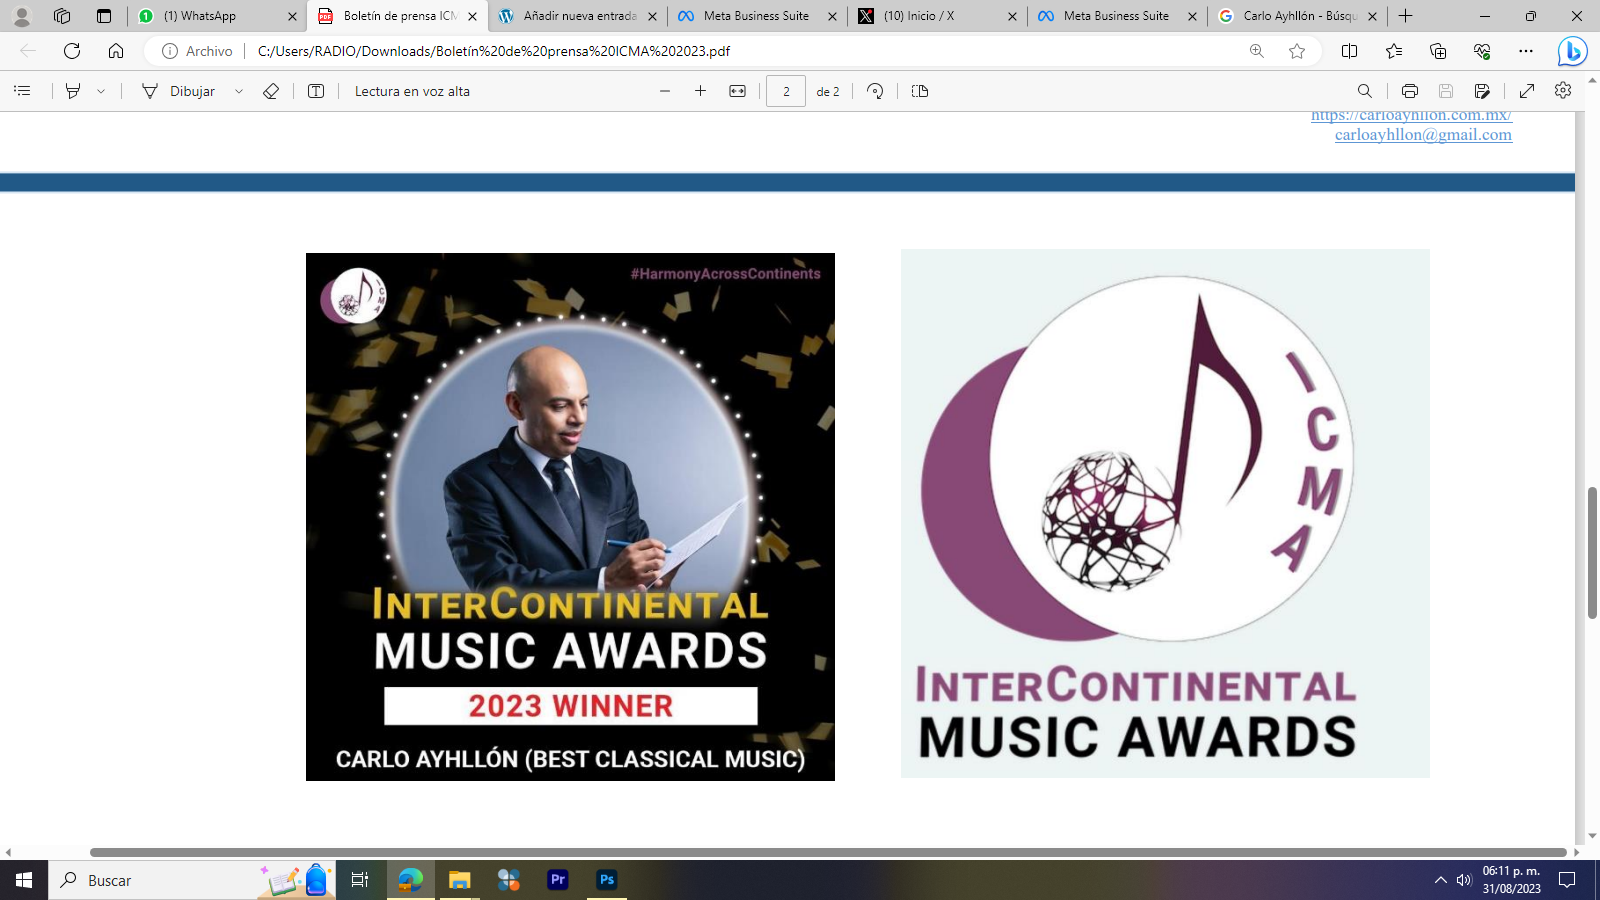Activate the Dibujar draw tool
1600x900 pixels.
pos(179,91)
